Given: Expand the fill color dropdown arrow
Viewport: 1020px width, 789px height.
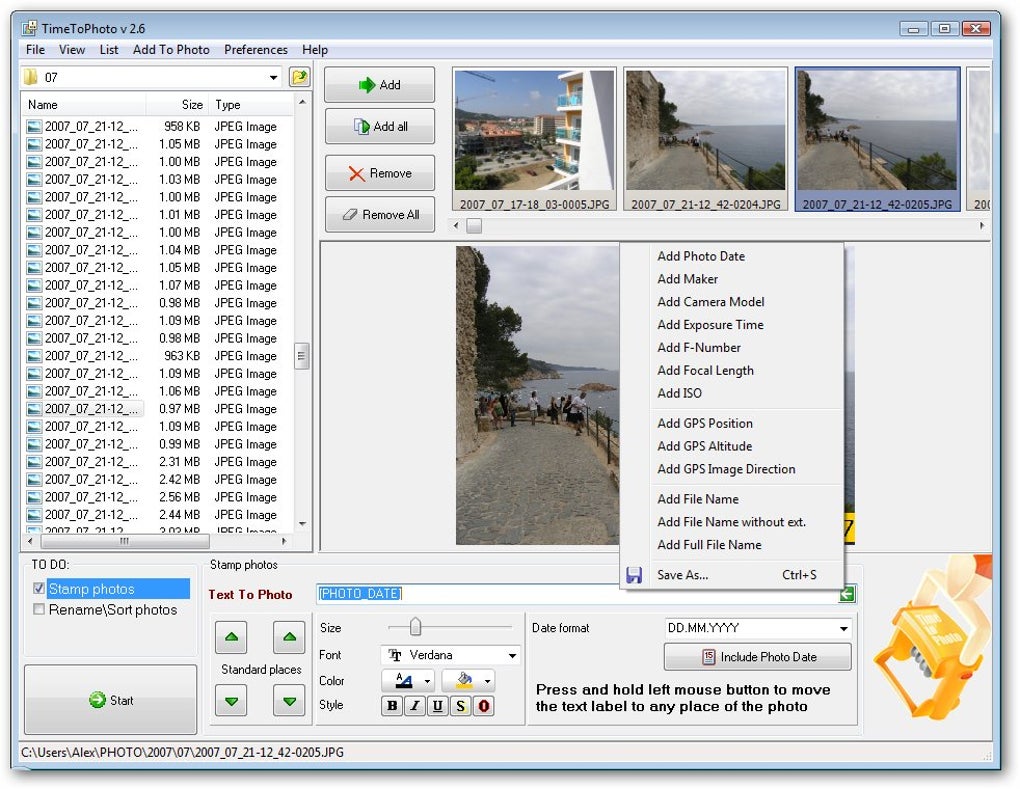Looking at the screenshot, I should (487, 682).
